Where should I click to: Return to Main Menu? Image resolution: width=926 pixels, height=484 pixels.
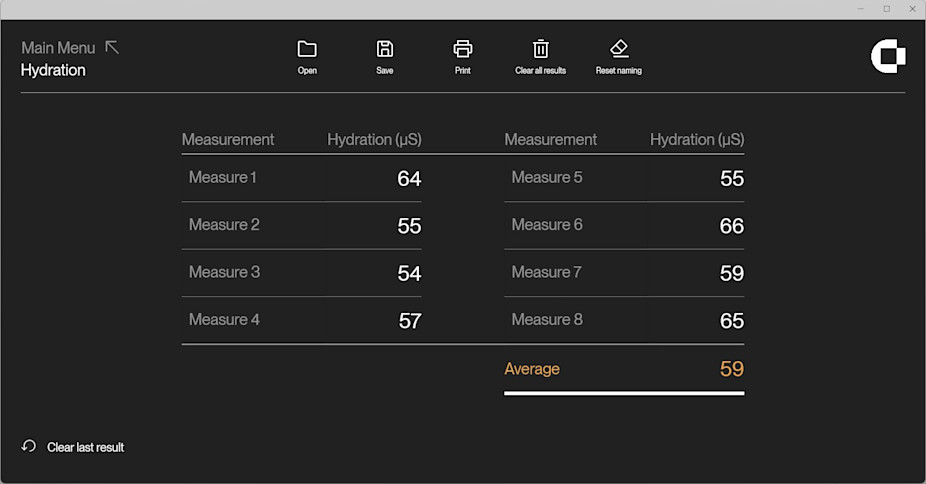(x=58, y=48)
